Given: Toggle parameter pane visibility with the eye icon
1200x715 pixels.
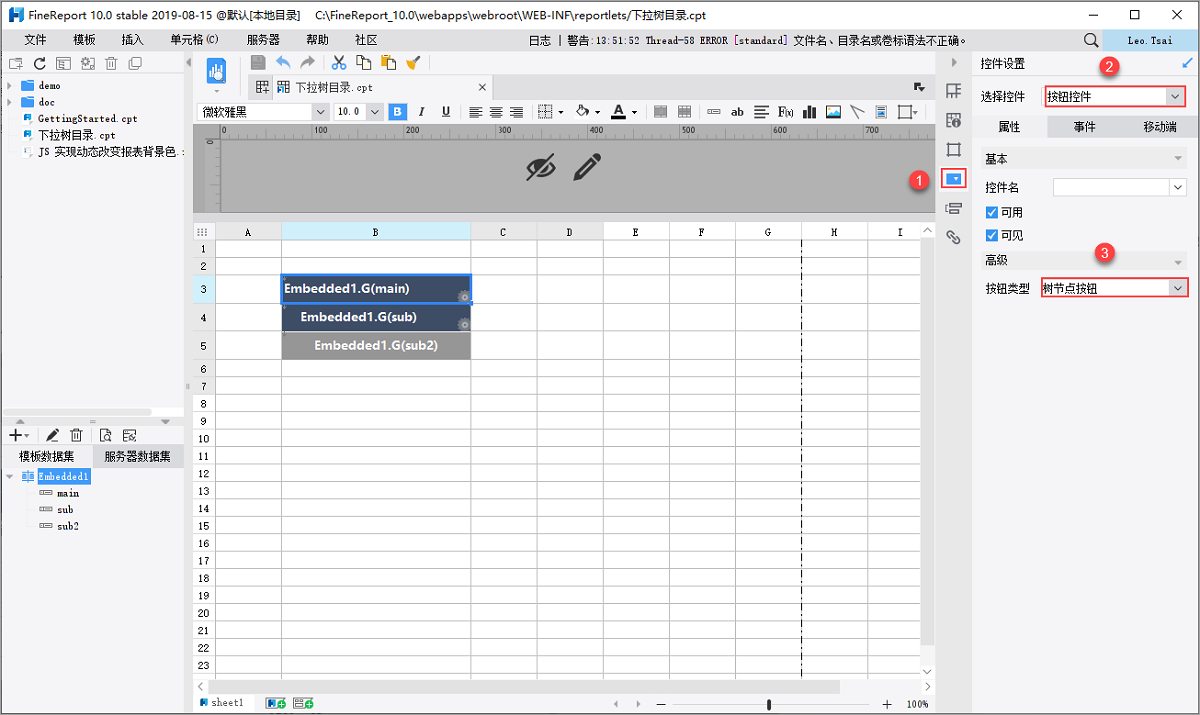Looking at the screenshot, I should 541,168.
